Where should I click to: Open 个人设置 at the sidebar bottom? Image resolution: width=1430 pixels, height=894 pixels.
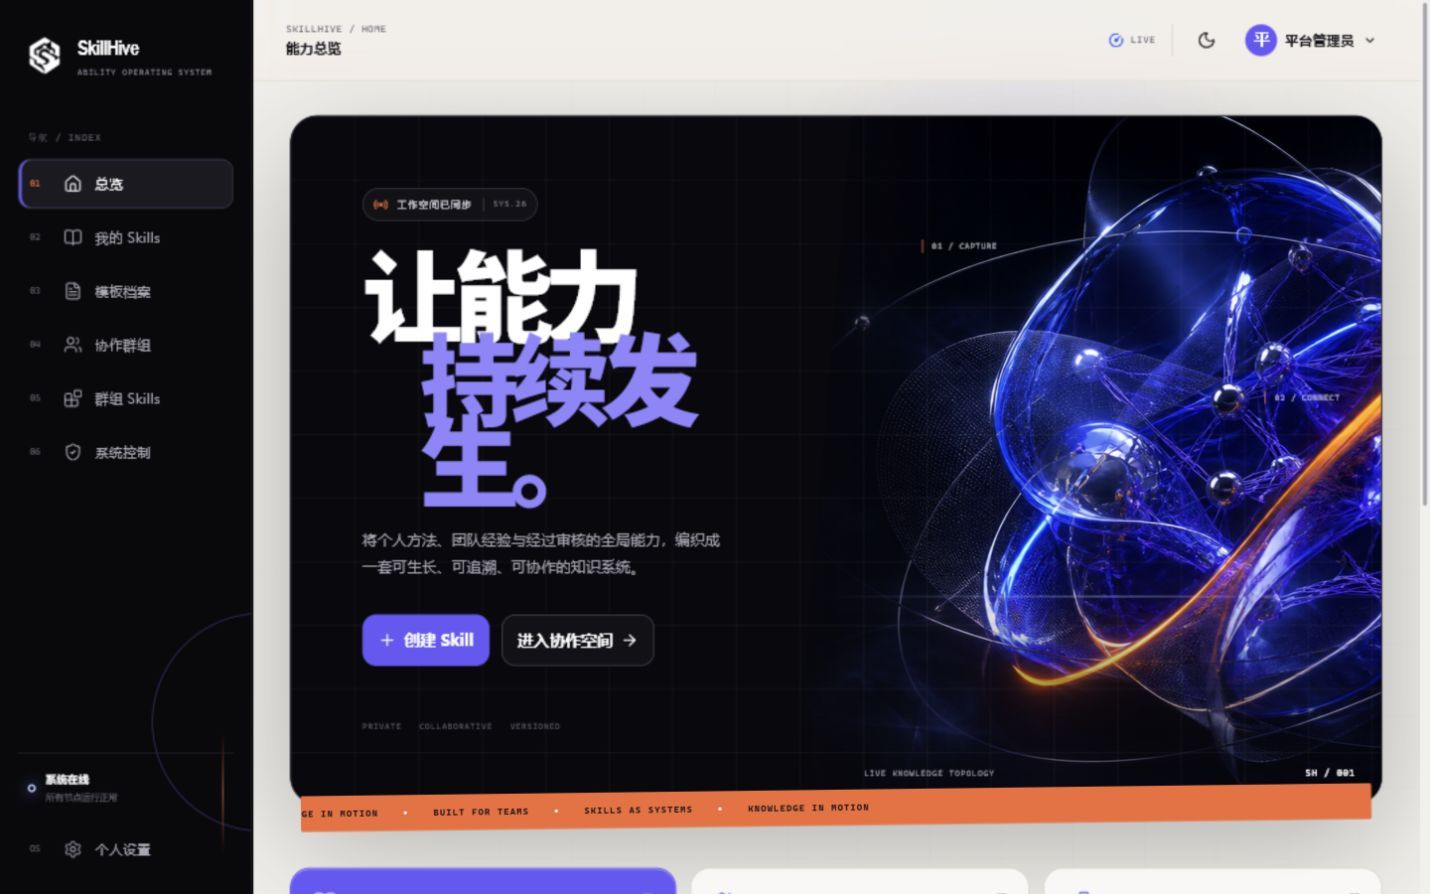(x=126, y=849)
